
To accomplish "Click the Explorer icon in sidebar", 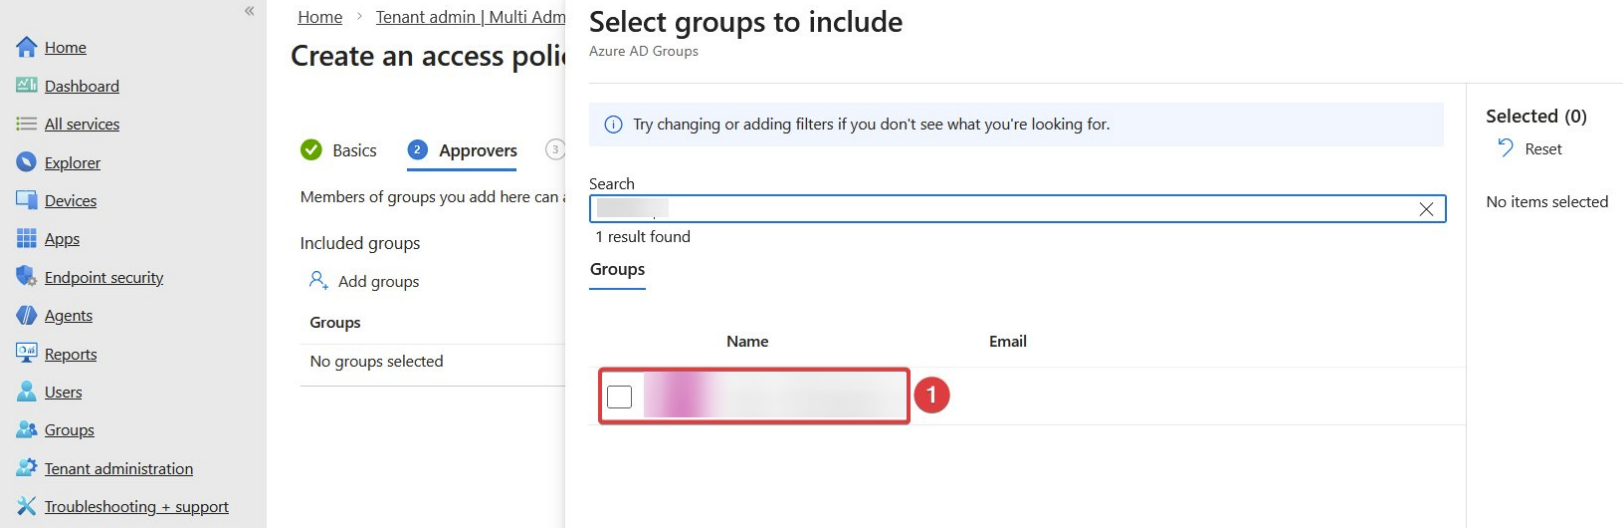I will [27, 162].
